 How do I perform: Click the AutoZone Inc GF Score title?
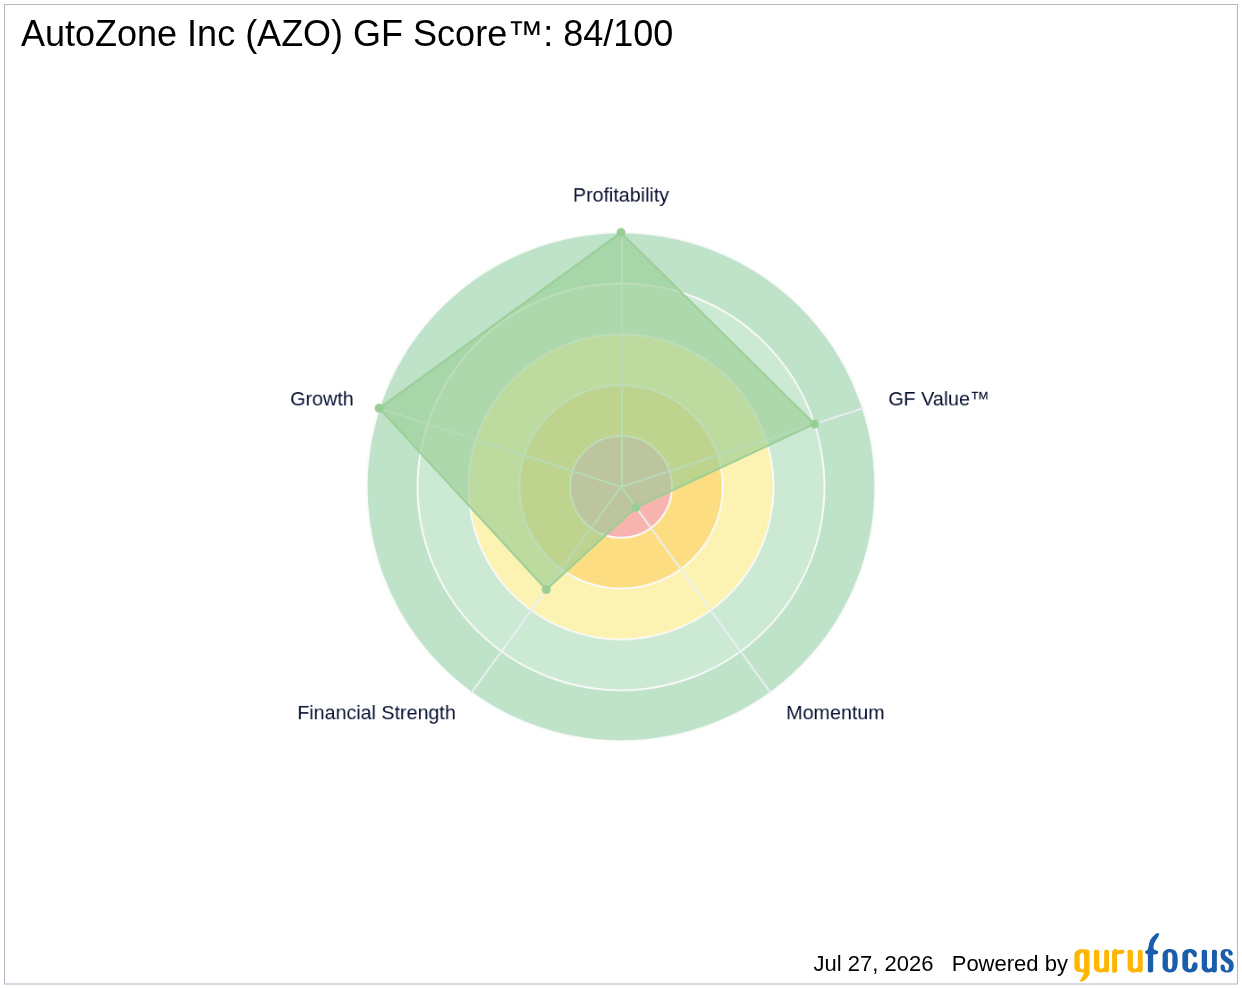coord(347,34)
